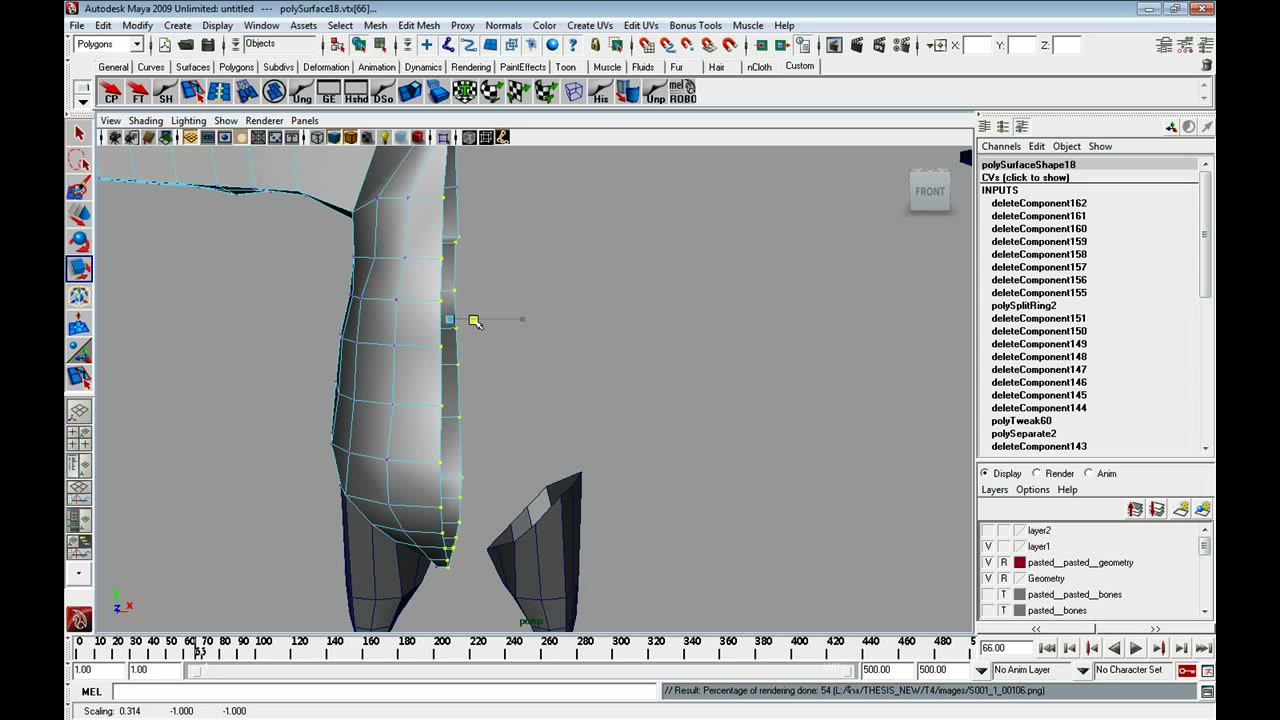
Task: Toggle visibility of pasted__bones layer
Action: (x=988, y=611)
